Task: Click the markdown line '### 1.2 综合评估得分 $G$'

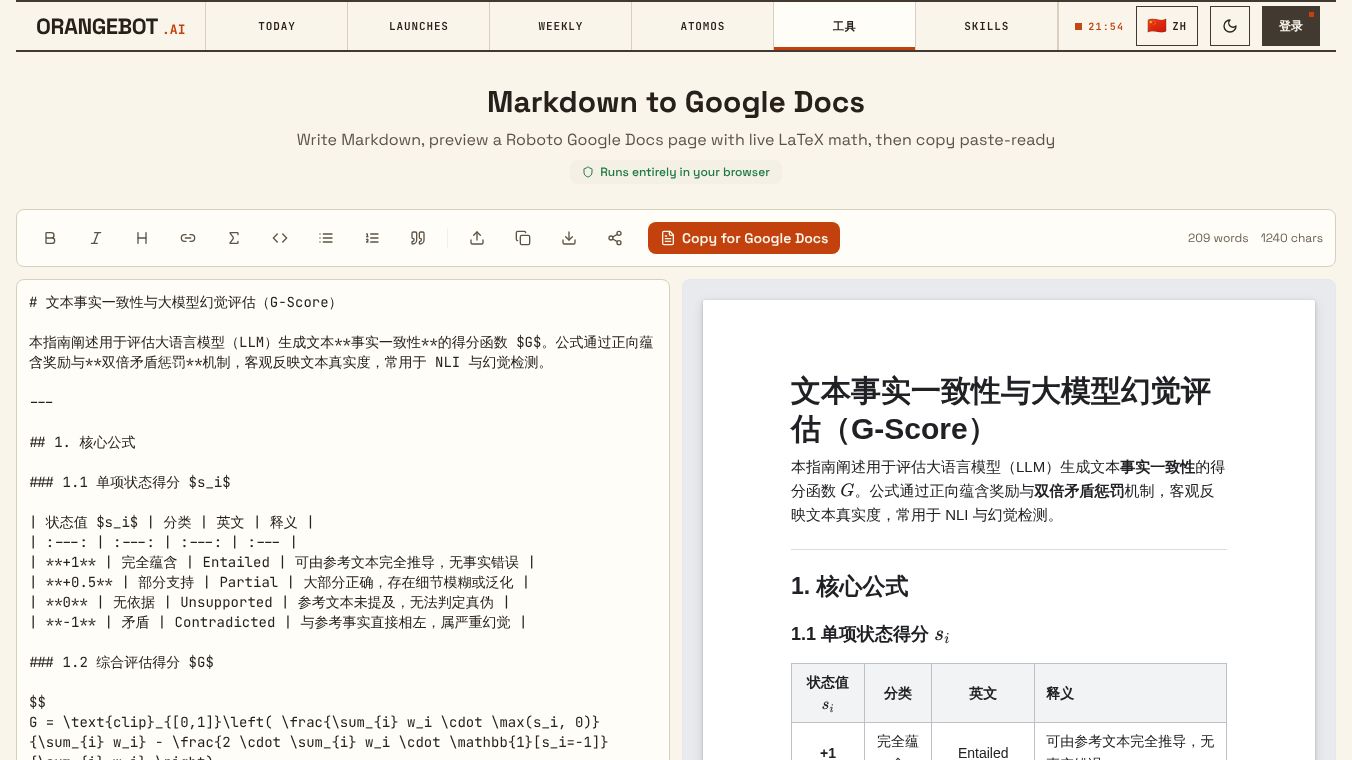Action: (121, 662)
